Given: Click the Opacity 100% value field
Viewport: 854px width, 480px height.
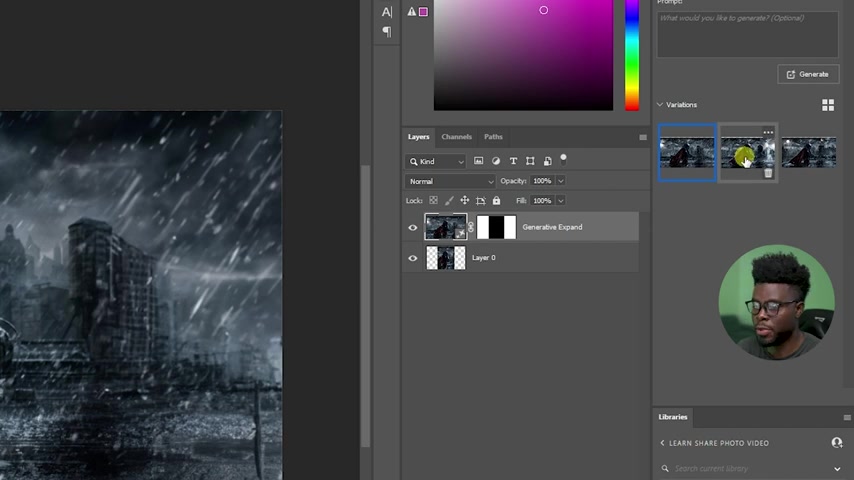Looking at the screenshot, I should point(542,181).
